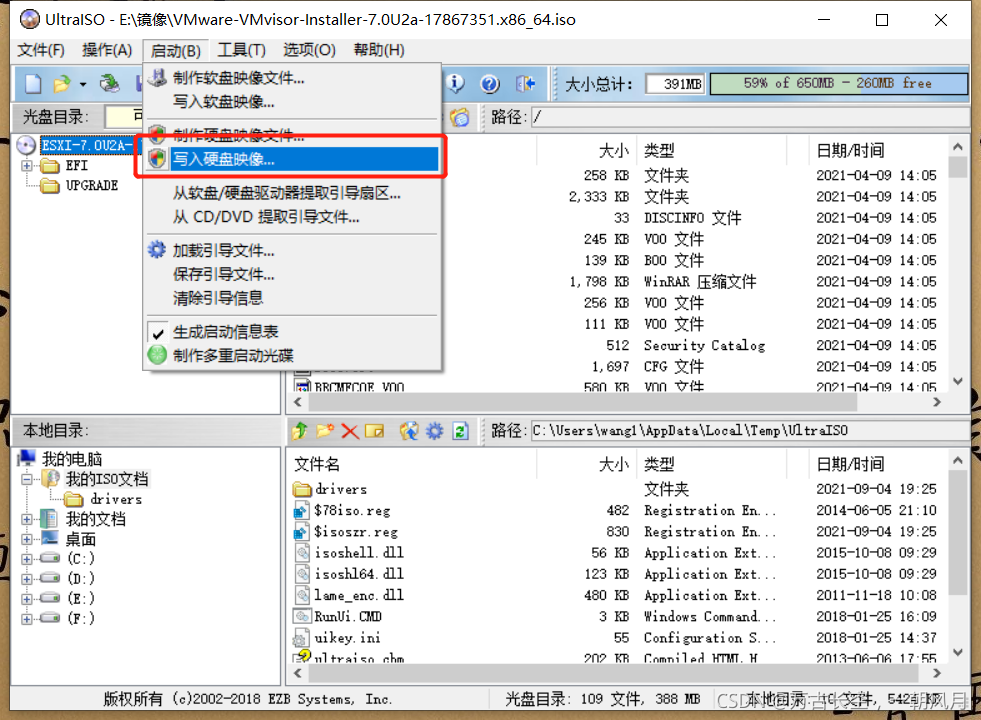The width and height of the screenshot is (981, 720).
Task: Click the New file toolbar icon
Action: [33, 84]
